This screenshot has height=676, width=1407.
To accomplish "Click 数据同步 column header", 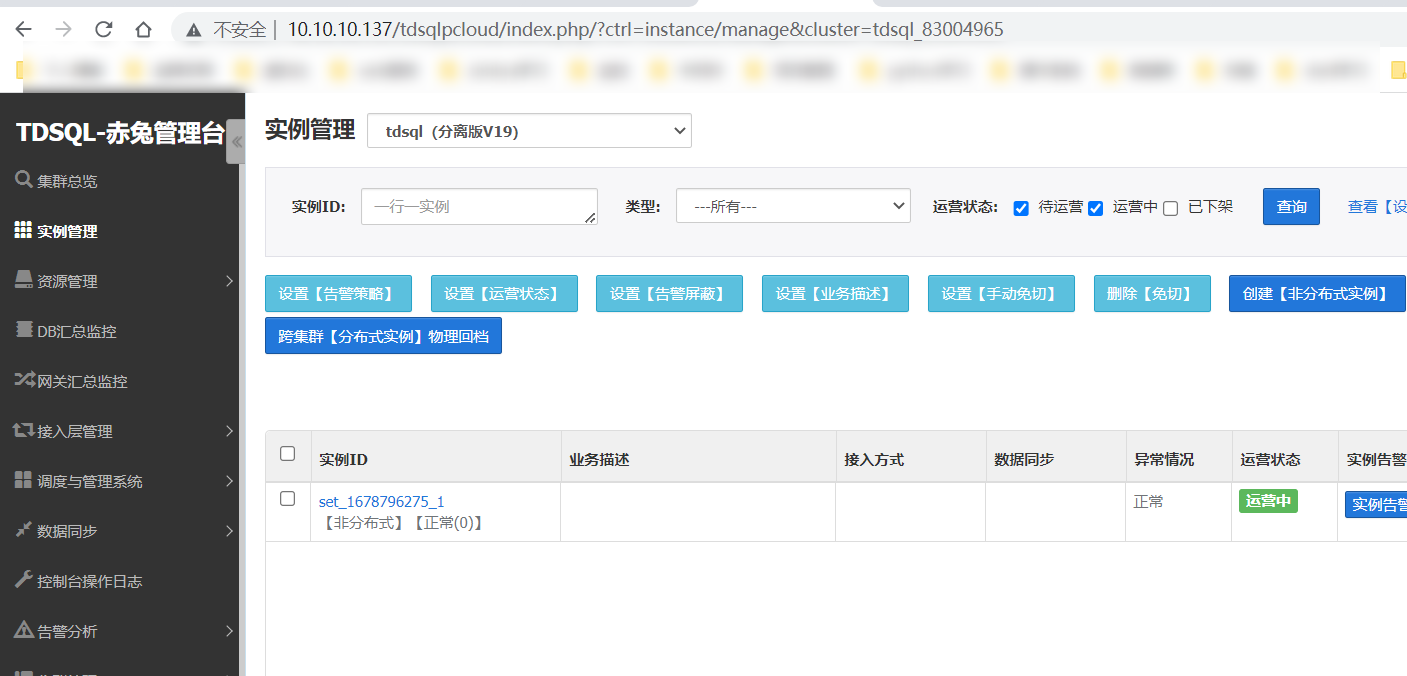I will 1024,459.
